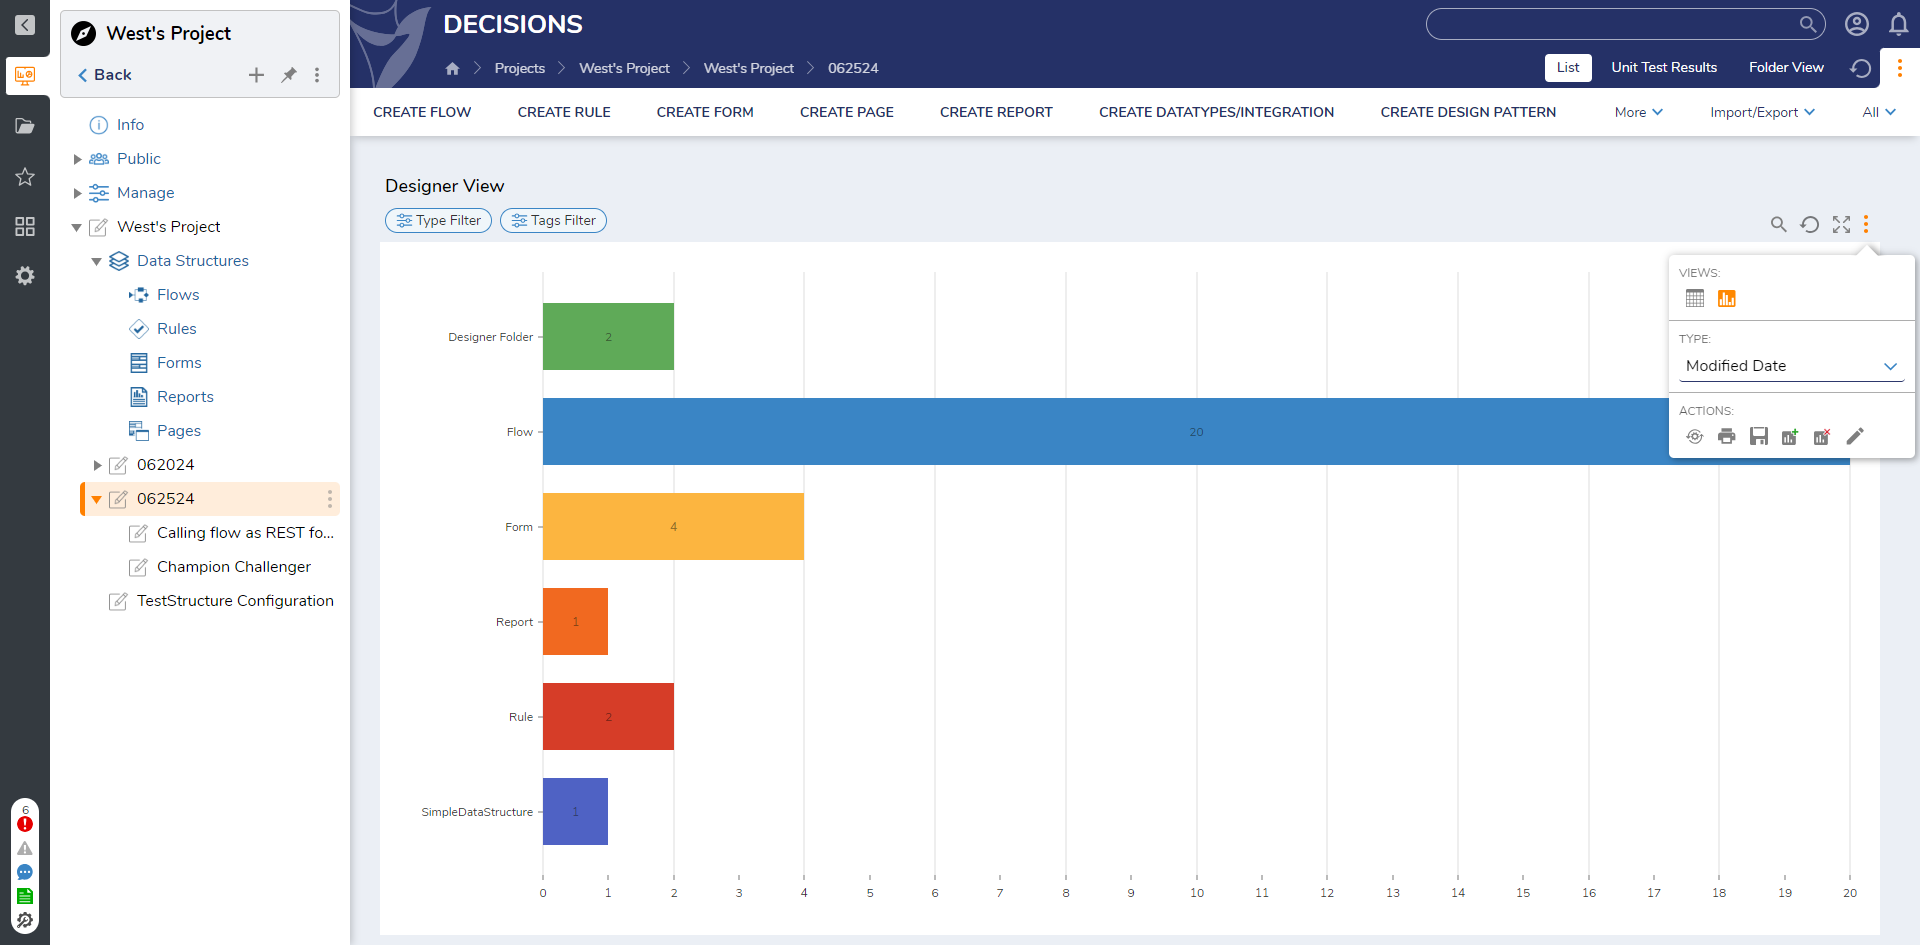Image resolution: width=1920 pixels, height=945 pixels.
Task: Open the favorites star icon
Action: 25,177
